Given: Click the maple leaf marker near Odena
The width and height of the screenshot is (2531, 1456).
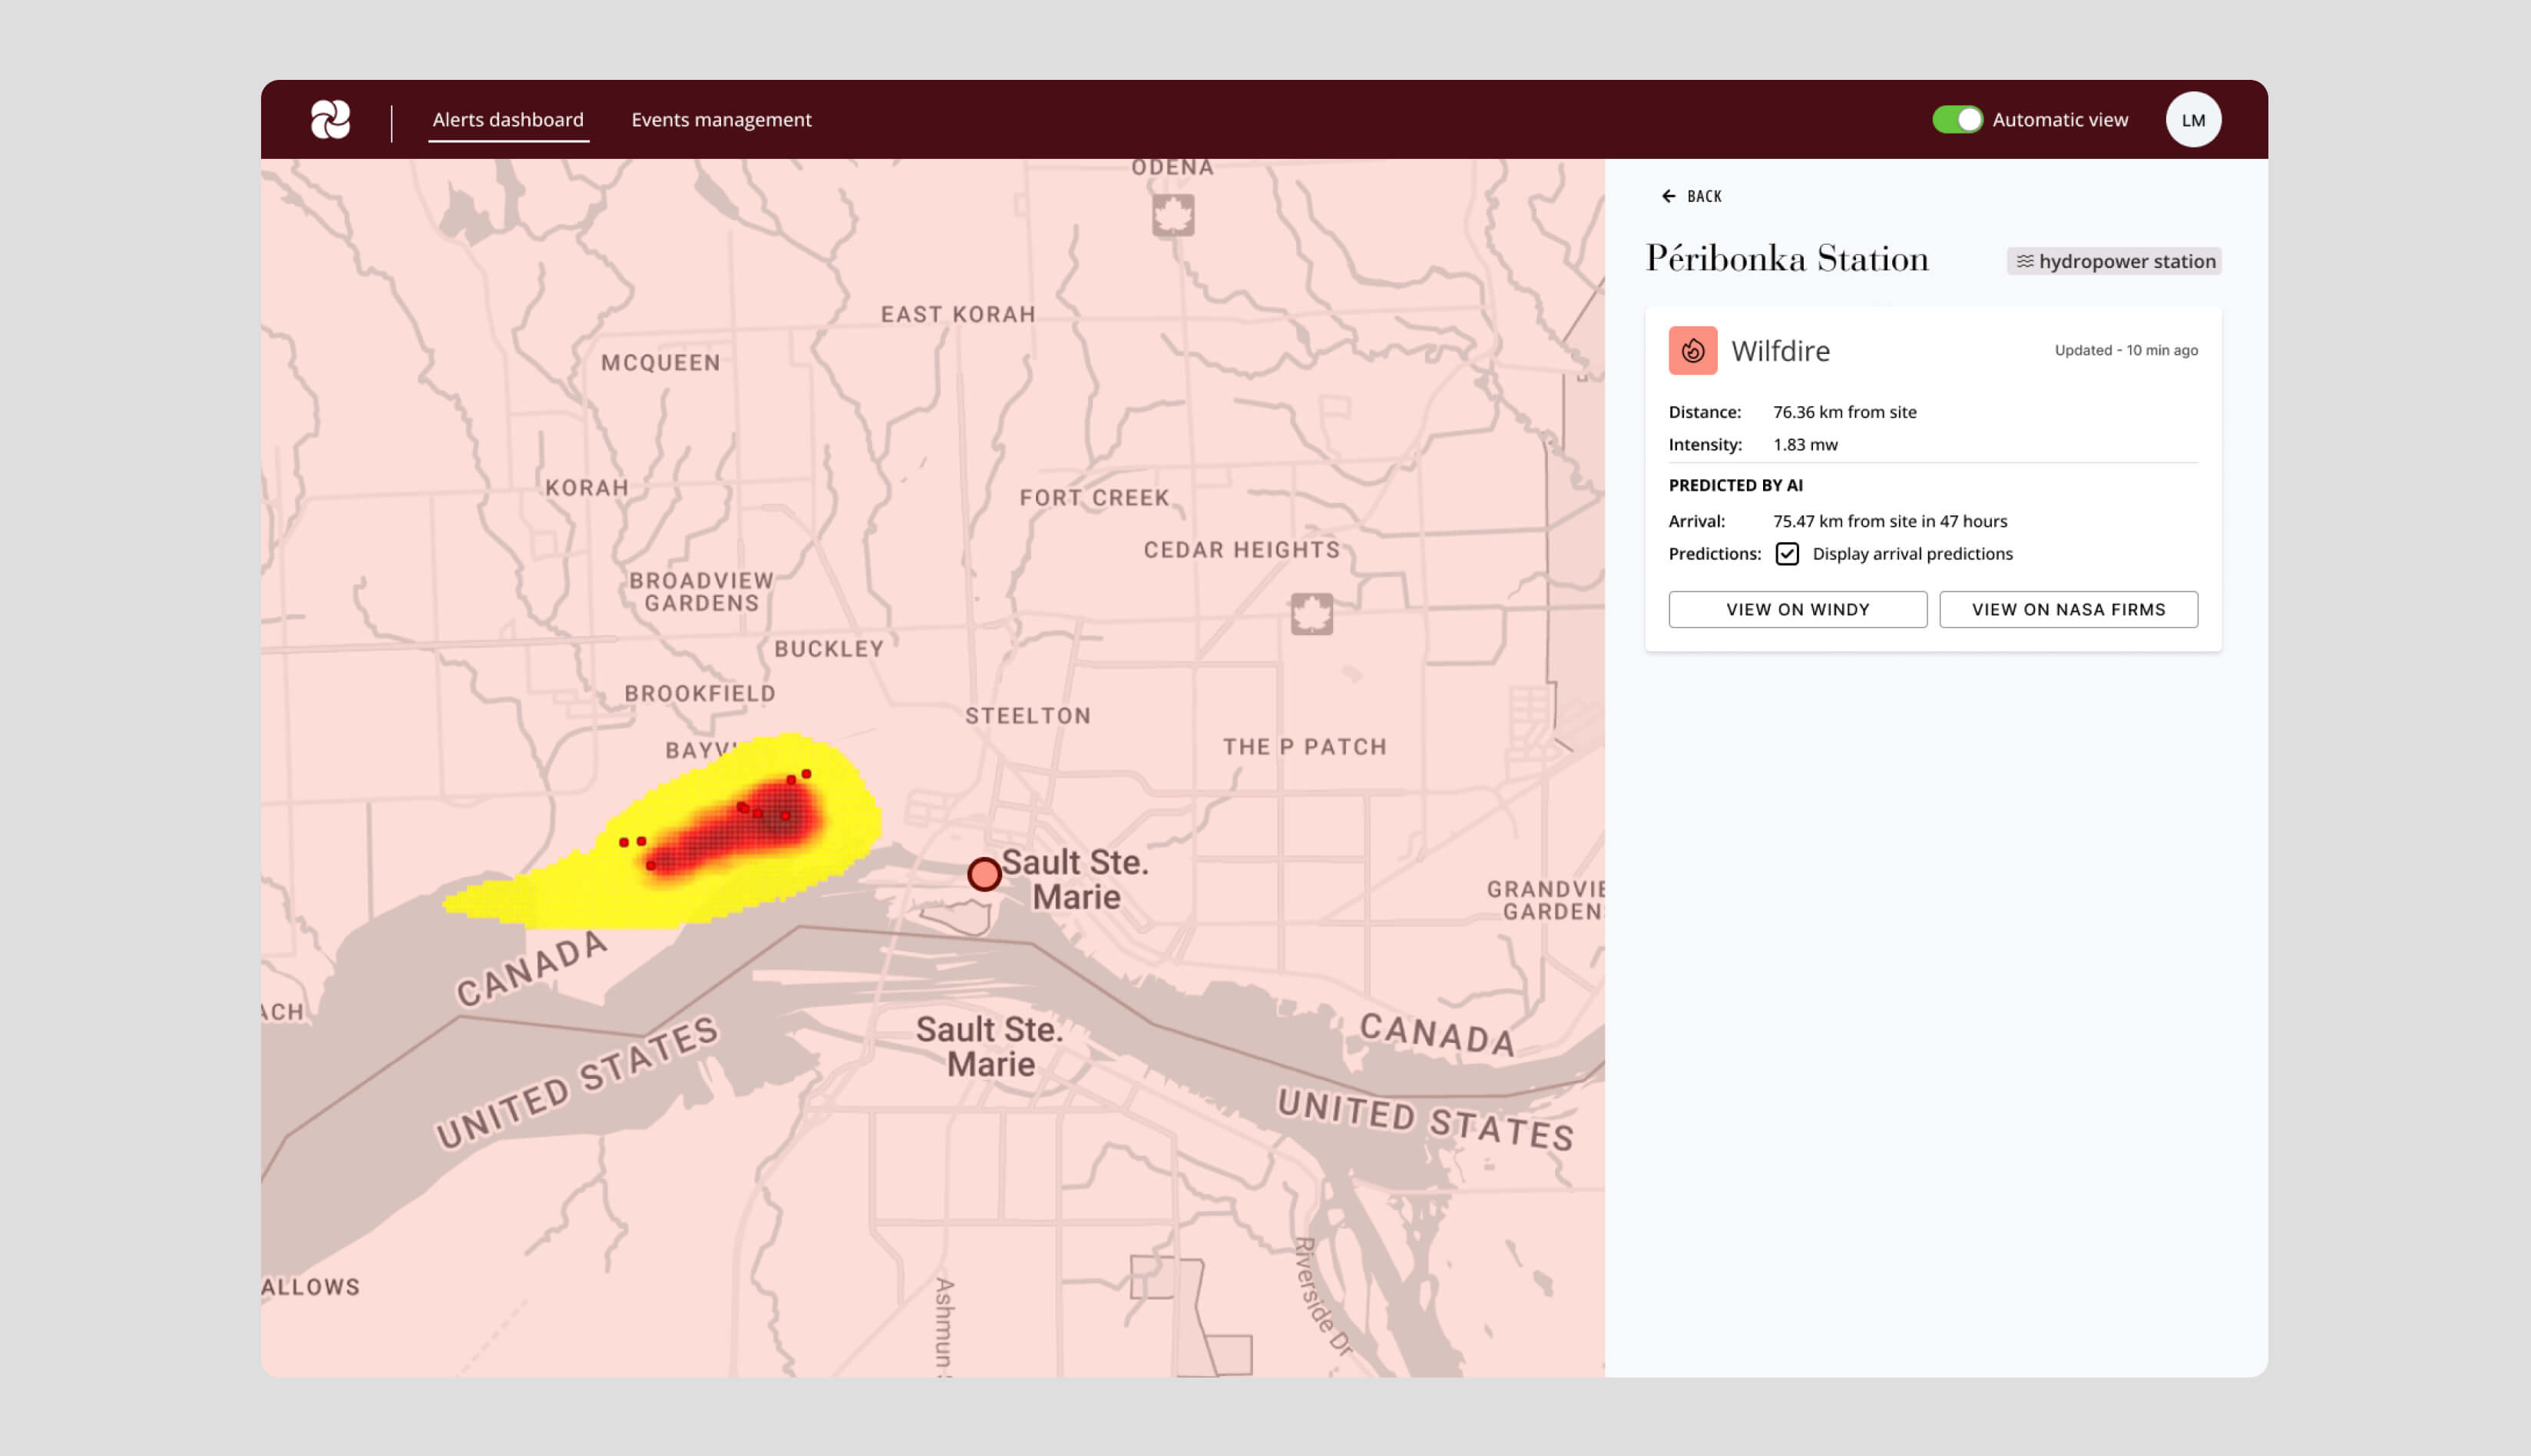Looking at the screenshot, I should click(1173, 215).
